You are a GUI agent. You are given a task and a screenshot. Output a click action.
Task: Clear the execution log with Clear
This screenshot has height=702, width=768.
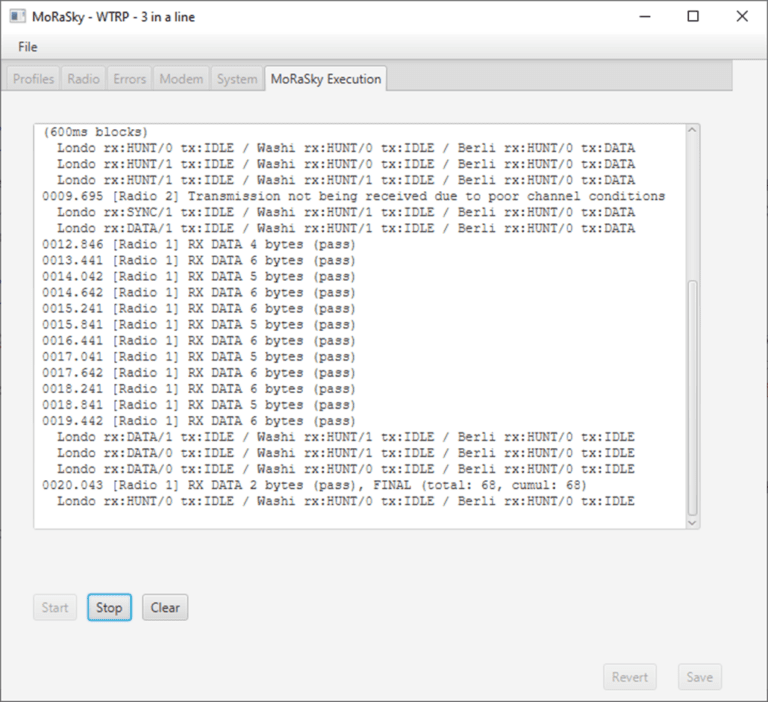click(x=165, y=607)
